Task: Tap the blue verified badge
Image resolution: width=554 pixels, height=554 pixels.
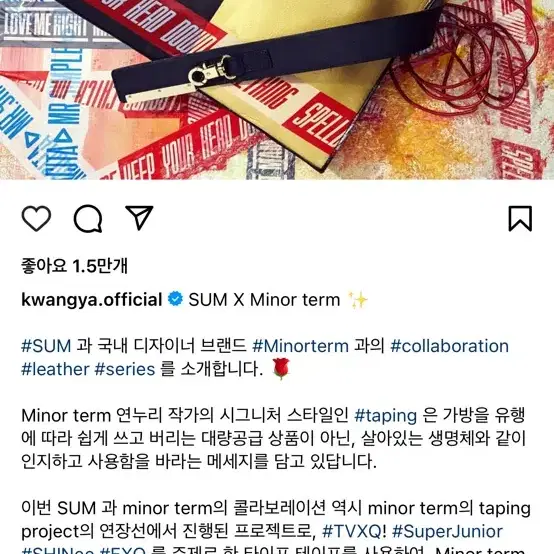Action: point(175,299)
